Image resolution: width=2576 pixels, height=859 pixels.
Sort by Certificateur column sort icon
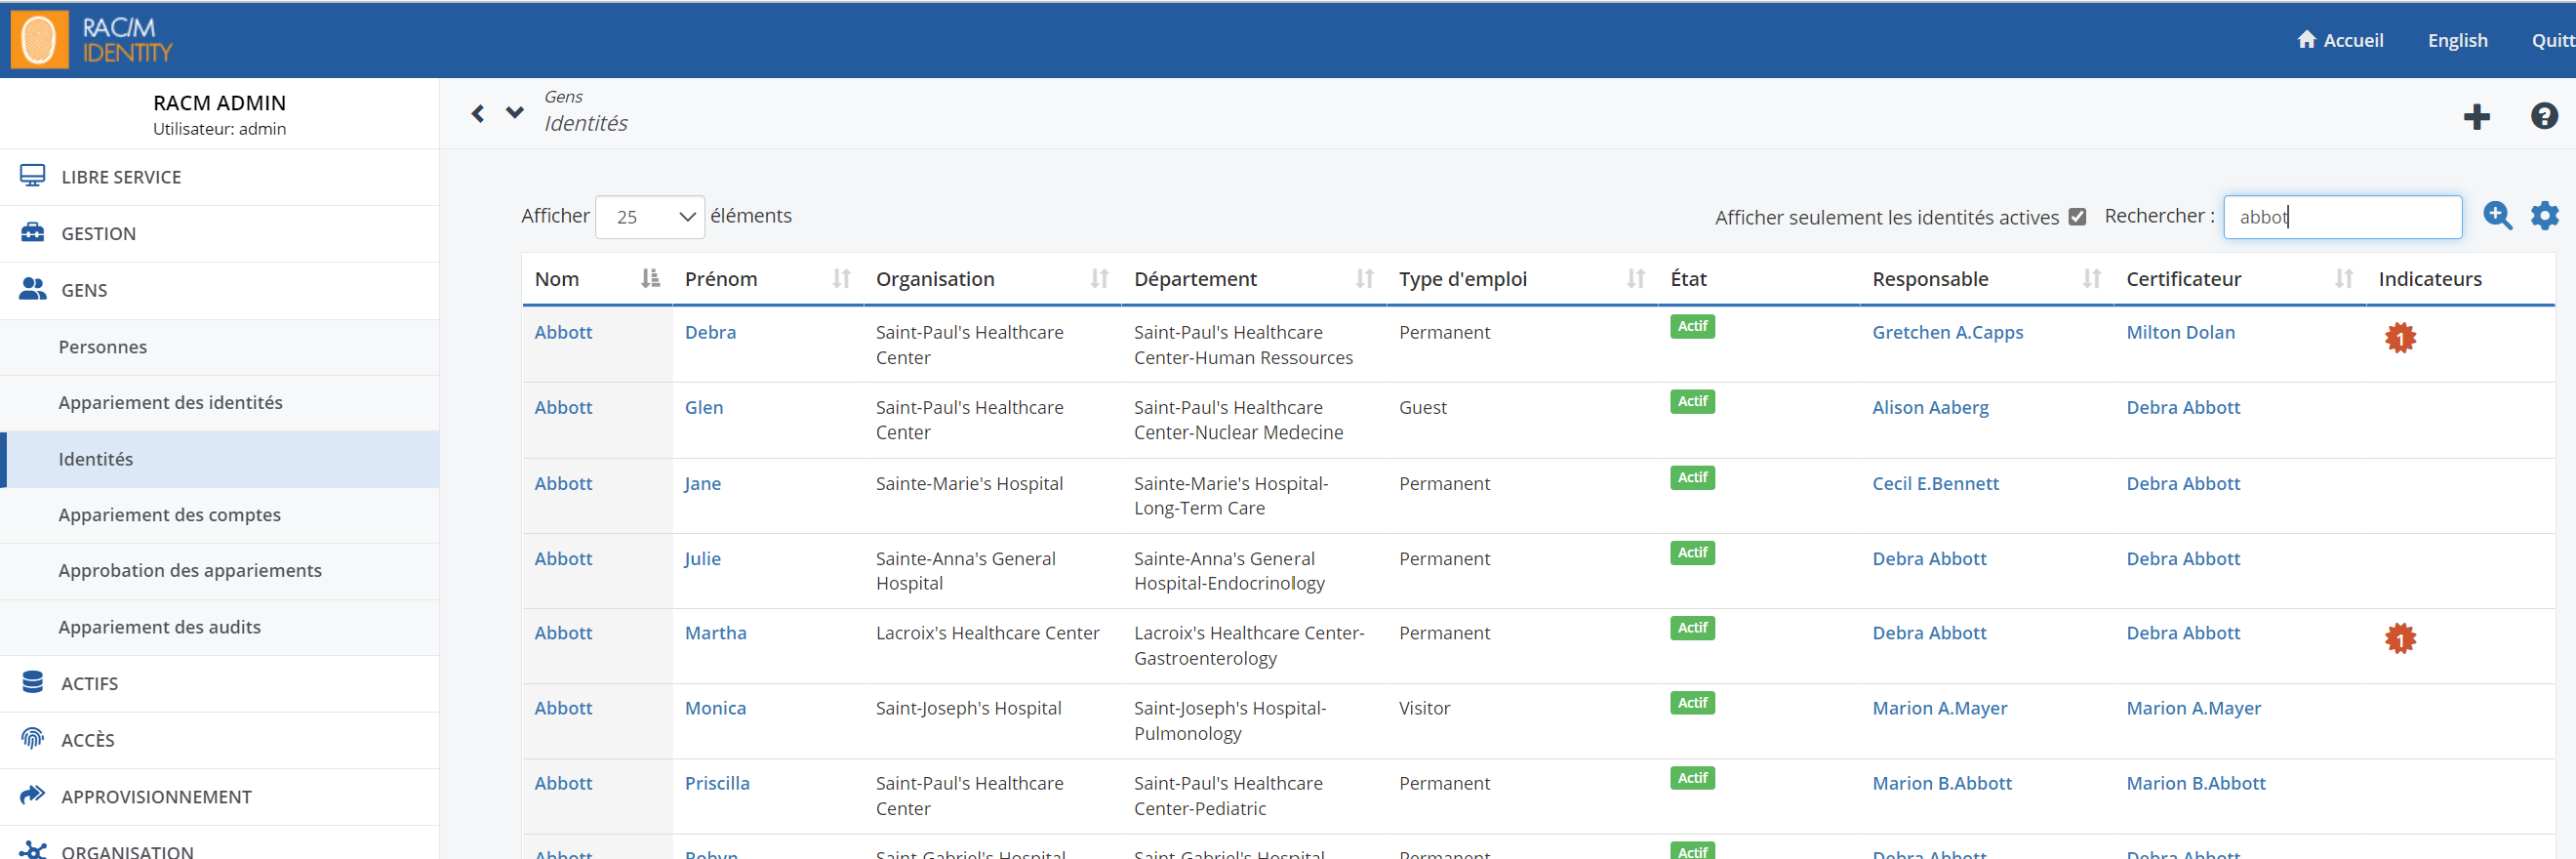(2343, 279)
